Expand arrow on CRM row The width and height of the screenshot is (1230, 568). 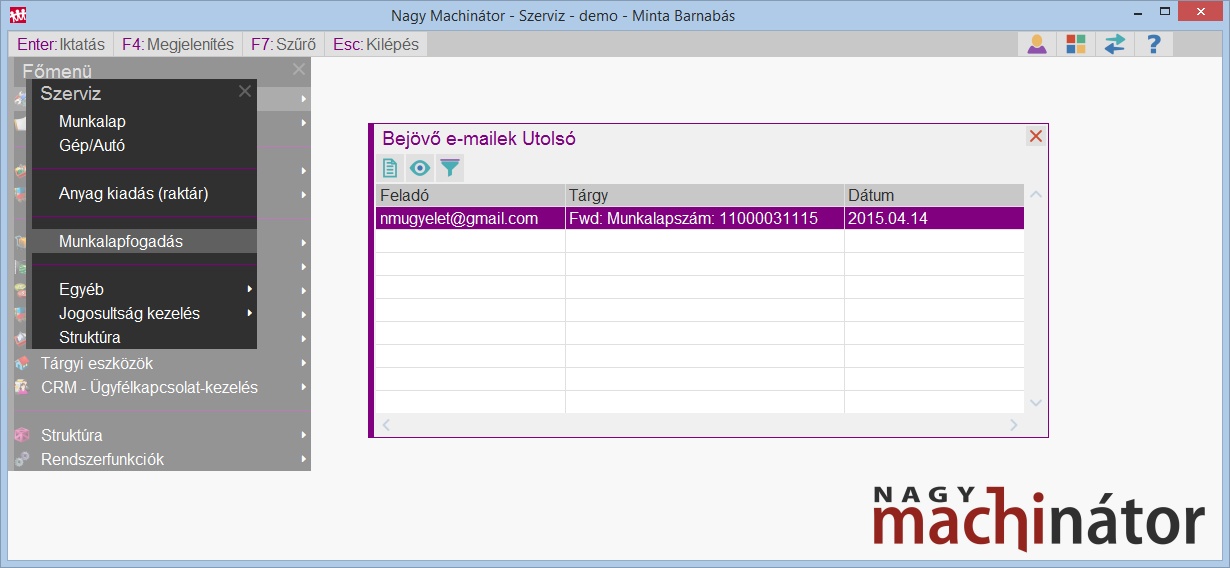coord(303,387)
